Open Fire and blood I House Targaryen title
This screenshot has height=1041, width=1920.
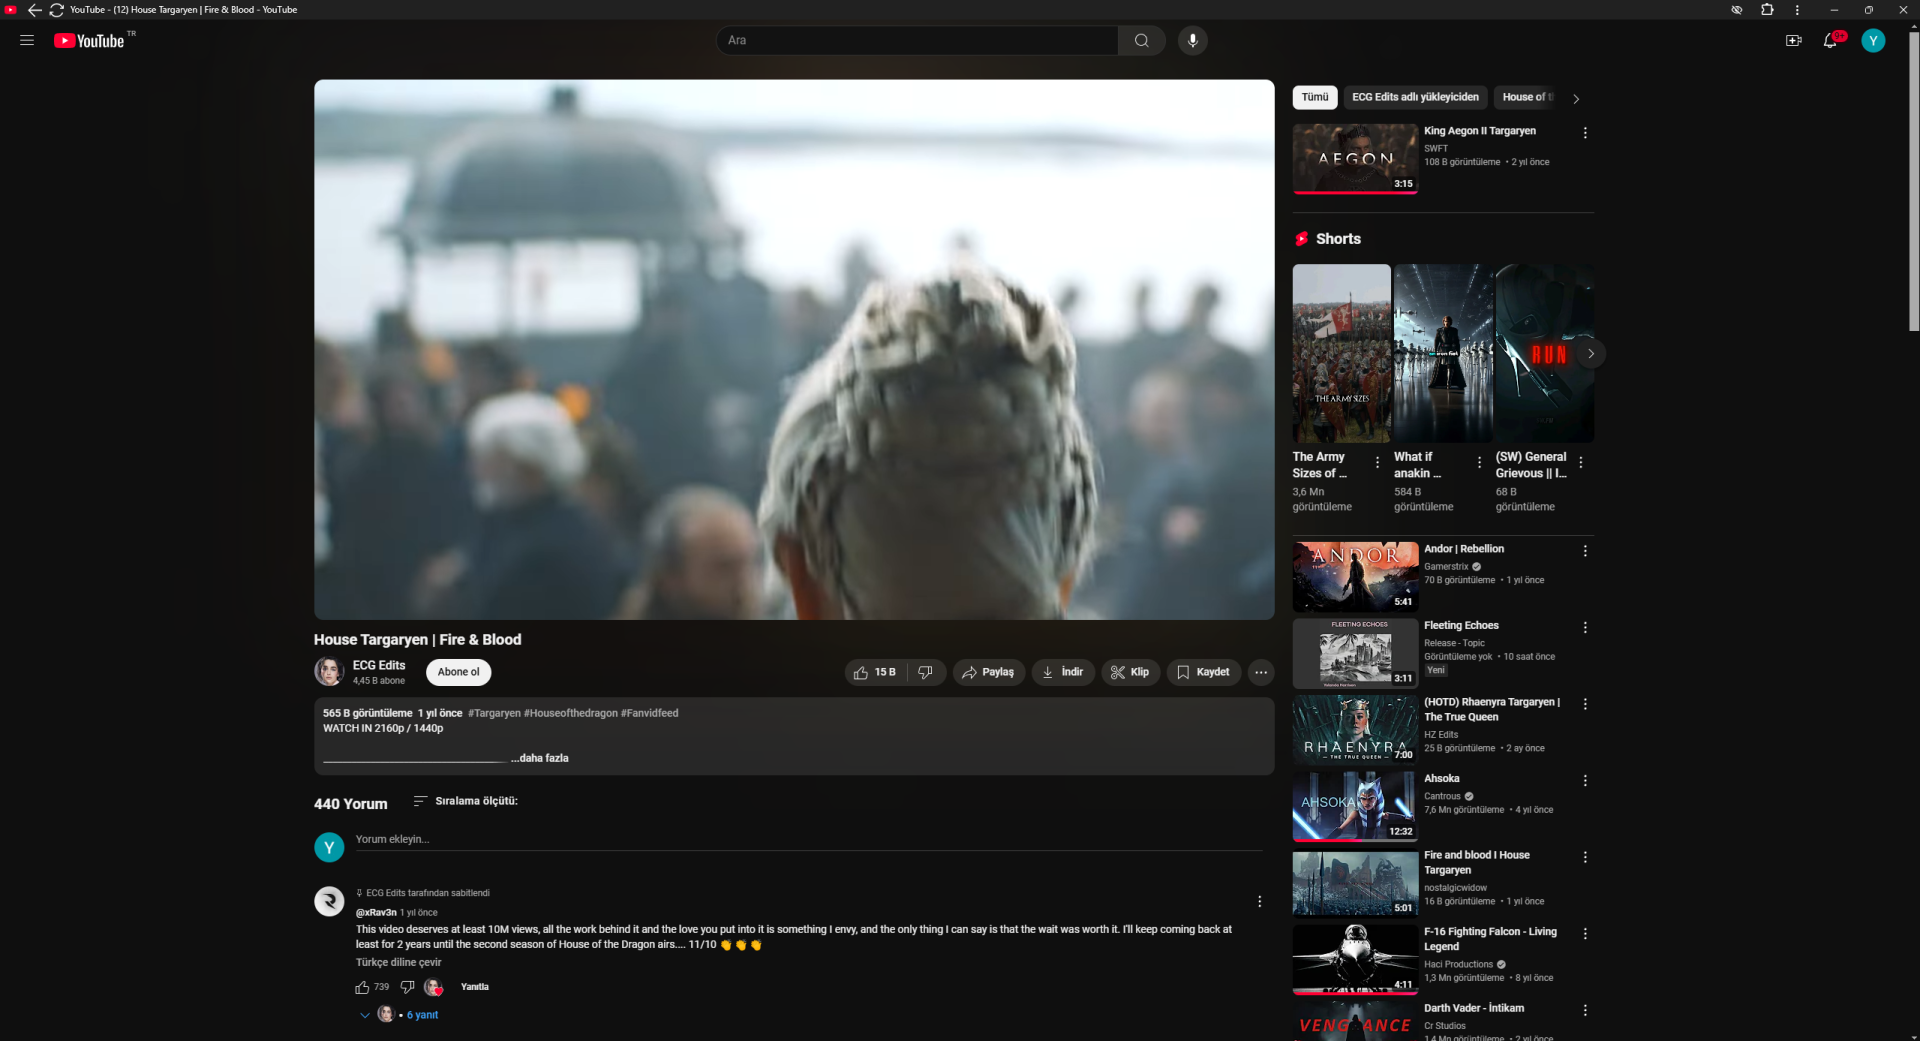(x=1477, y=863)
